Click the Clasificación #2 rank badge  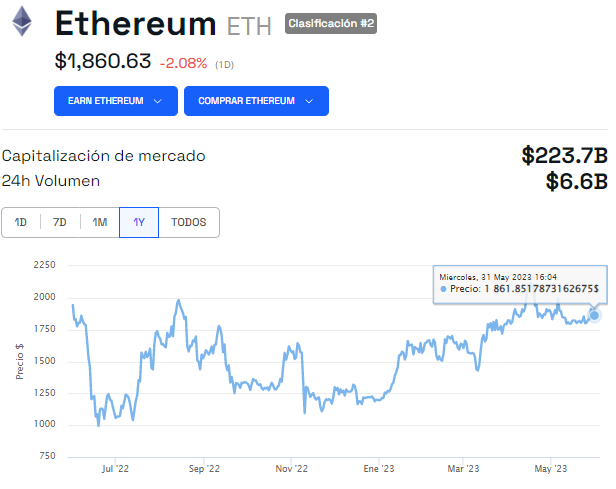pos(331,23)
